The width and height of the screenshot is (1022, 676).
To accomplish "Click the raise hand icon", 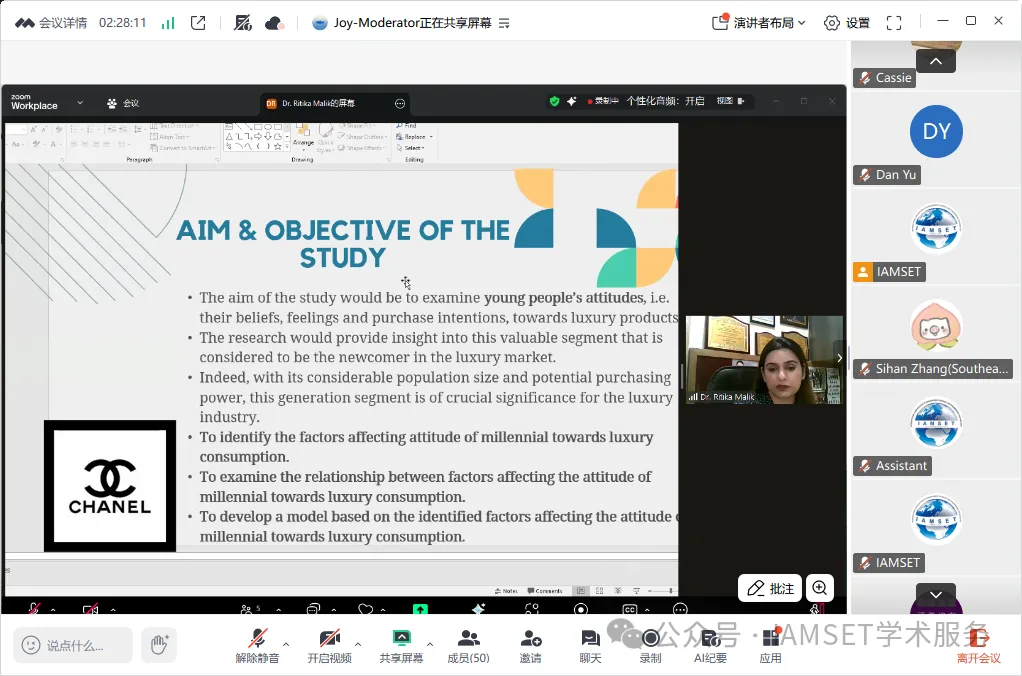I will tap(159, 645).
